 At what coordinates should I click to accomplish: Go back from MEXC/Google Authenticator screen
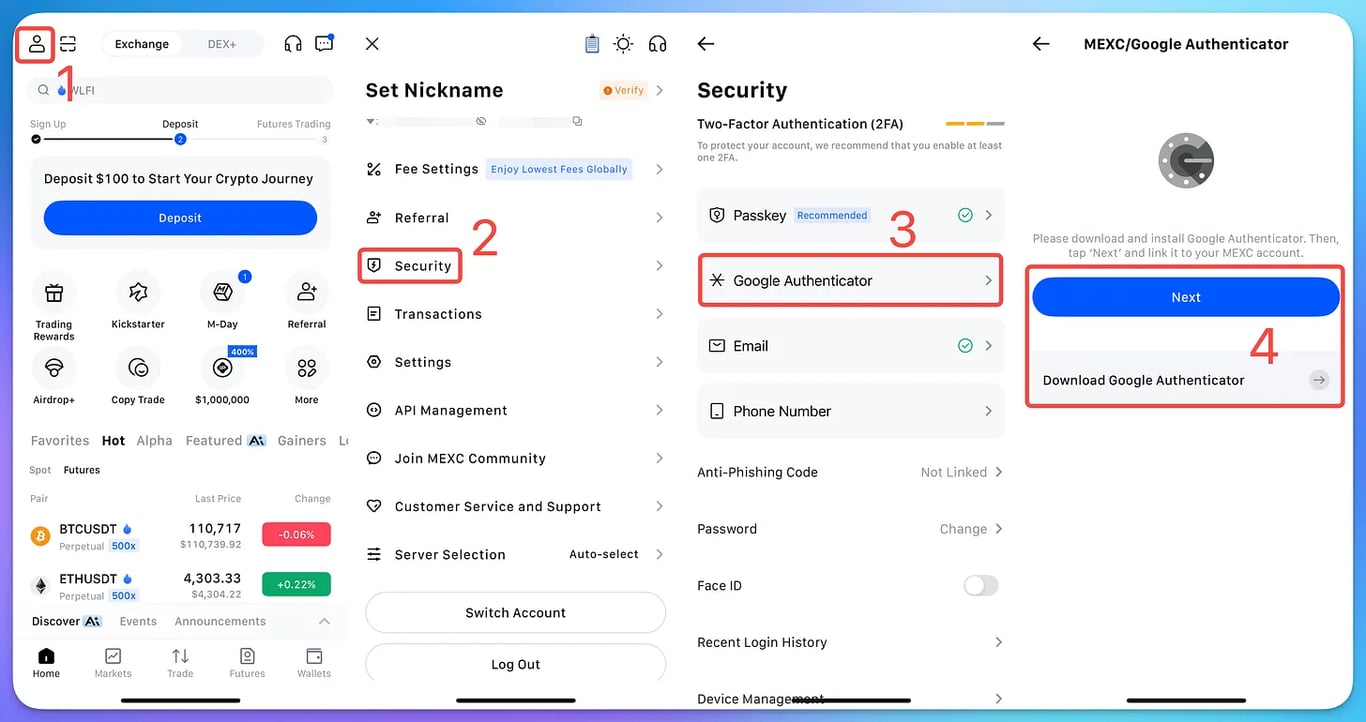(1041, 44)
